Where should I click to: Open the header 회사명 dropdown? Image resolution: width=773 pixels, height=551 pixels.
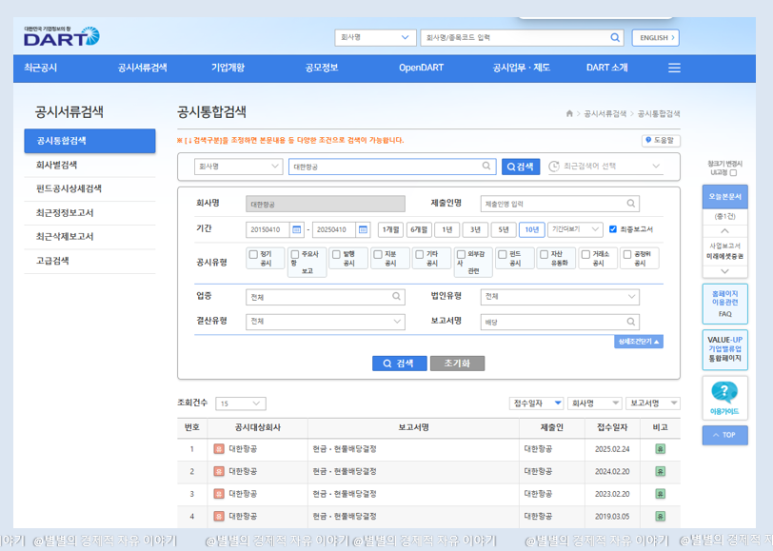[375, 37]
